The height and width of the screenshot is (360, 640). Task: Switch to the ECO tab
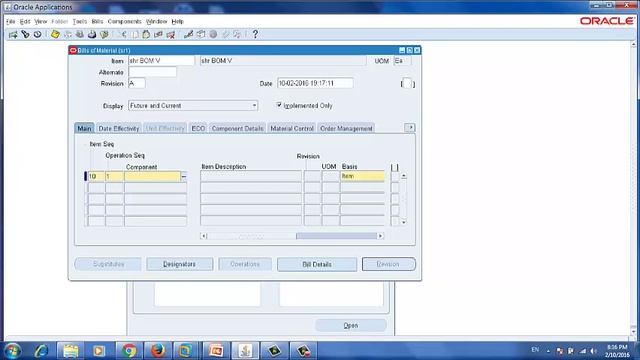[x=198, y=128]
